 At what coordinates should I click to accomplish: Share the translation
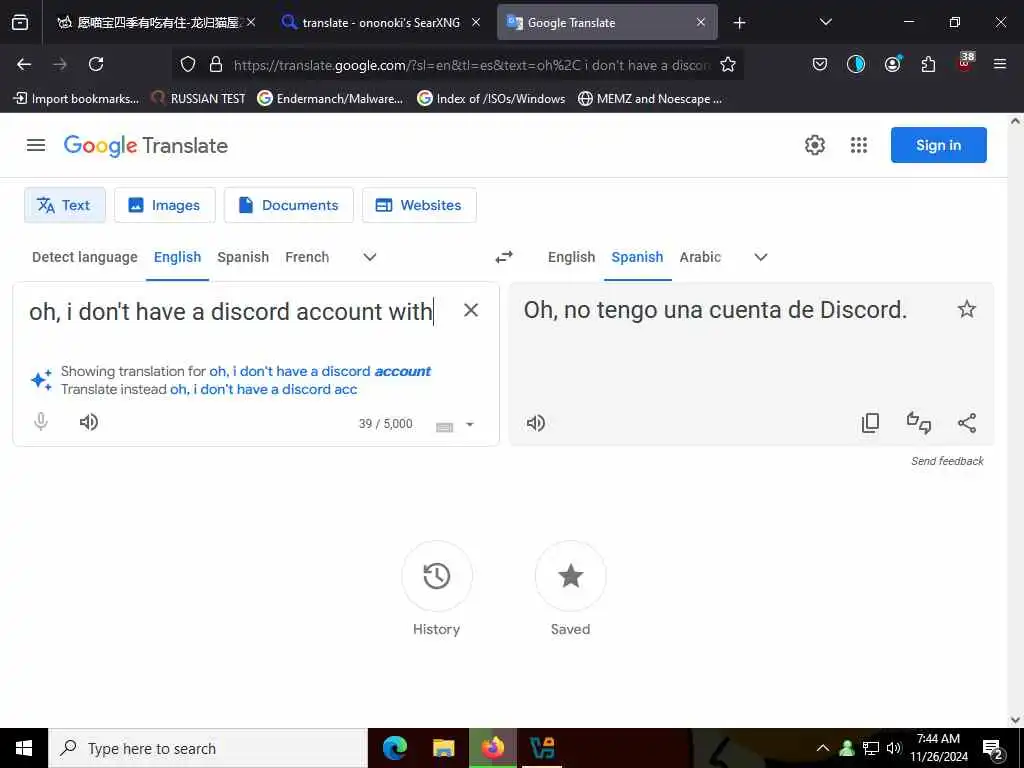click(967, 423)
